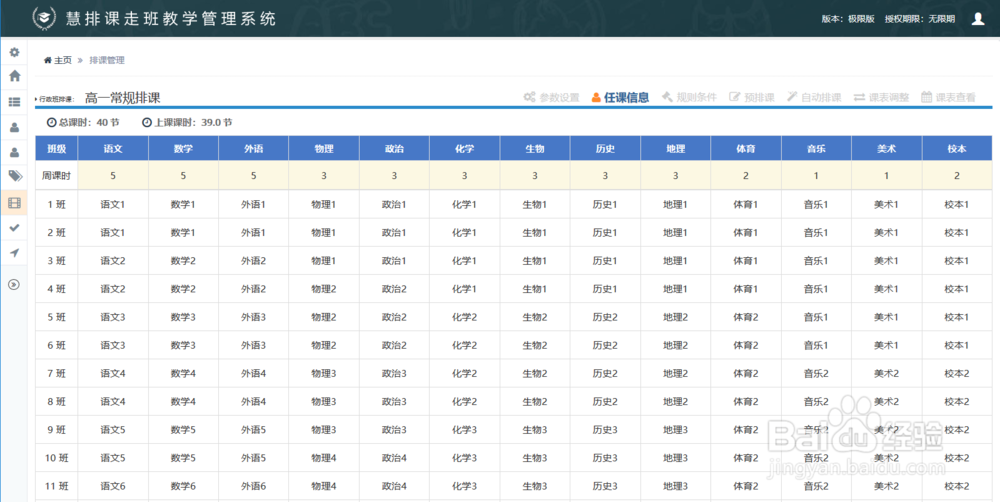1000x502 pixels.
Task: Go to the home icon in sidebar
Action: tap(14, 76)
